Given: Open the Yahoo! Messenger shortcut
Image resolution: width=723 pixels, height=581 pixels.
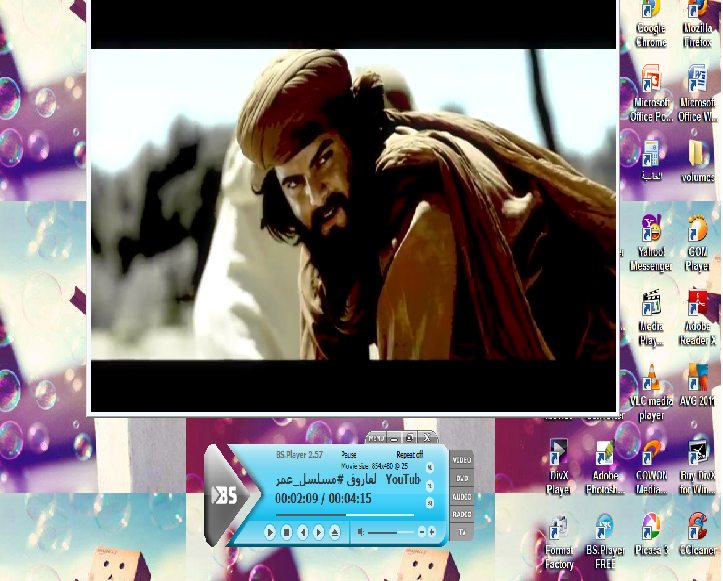Looking at the screenshot, I should (x=651, y=243).
